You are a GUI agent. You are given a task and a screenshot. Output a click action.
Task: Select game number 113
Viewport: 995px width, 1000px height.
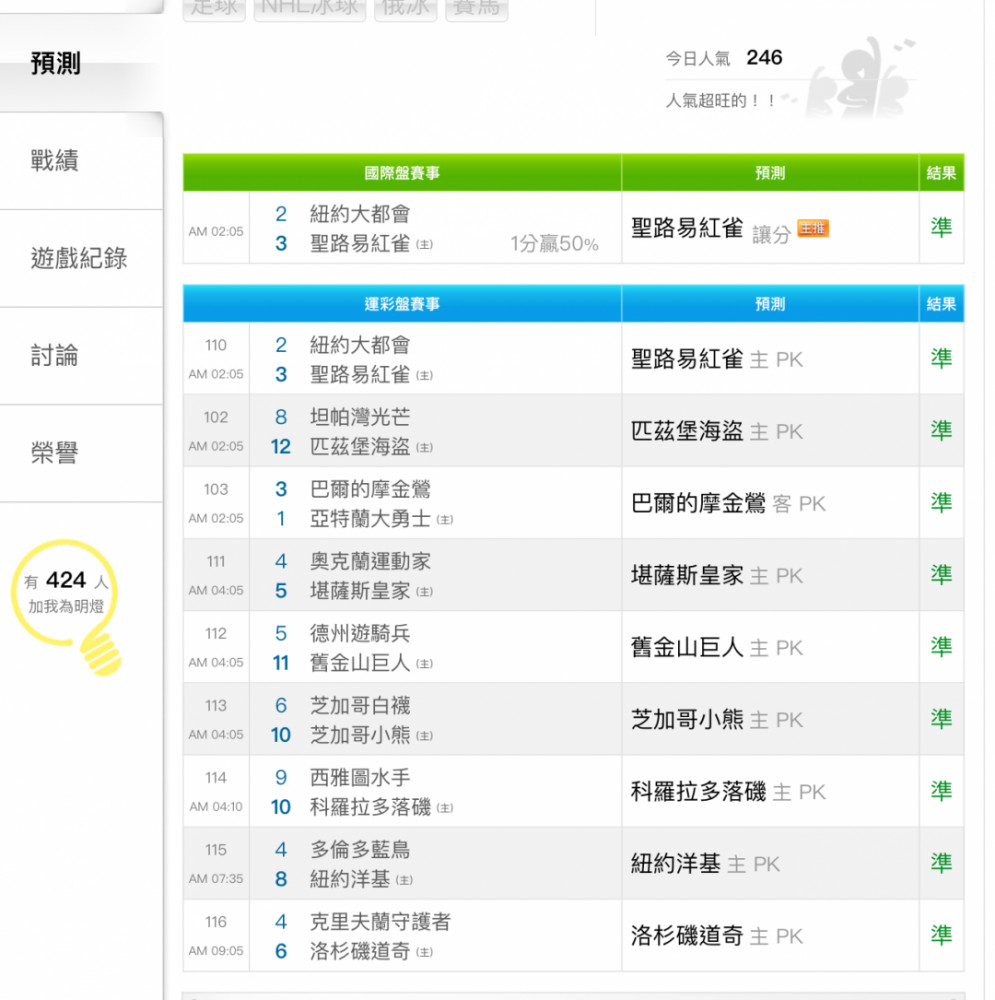(x=216, y=705)
